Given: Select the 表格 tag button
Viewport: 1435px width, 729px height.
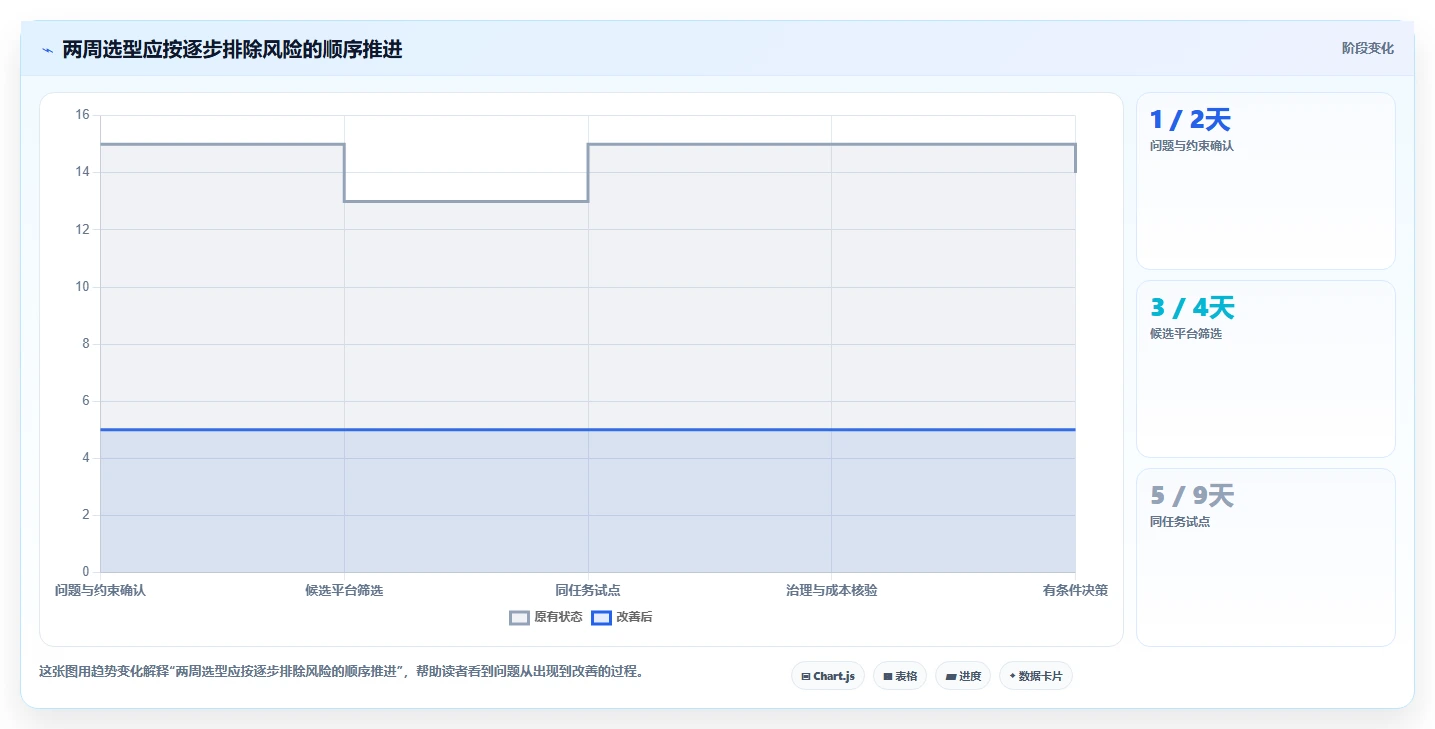Looking at the screenshot, I should [x=900, y=676].
